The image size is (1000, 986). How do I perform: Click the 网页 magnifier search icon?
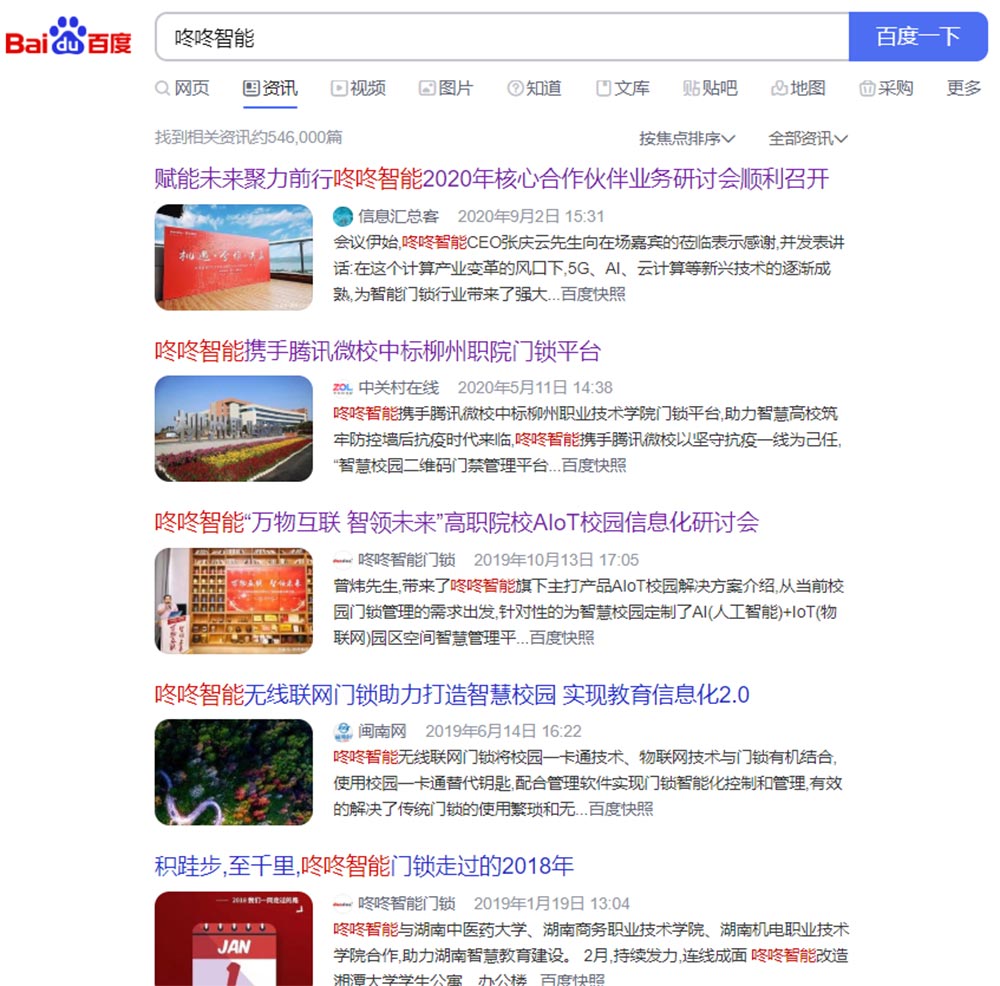click(x=163, y=88)
